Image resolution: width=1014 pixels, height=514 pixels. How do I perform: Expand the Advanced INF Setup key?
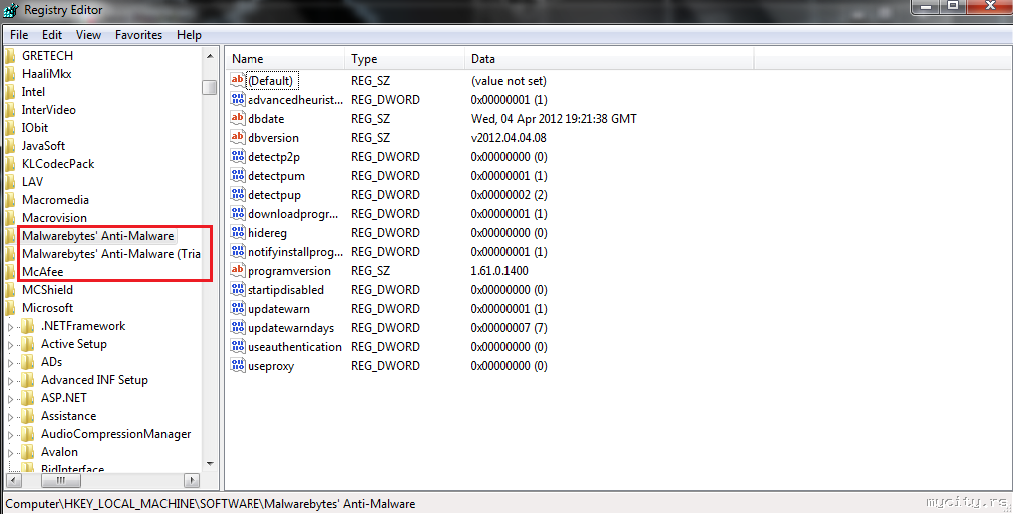tap(10, 381)
